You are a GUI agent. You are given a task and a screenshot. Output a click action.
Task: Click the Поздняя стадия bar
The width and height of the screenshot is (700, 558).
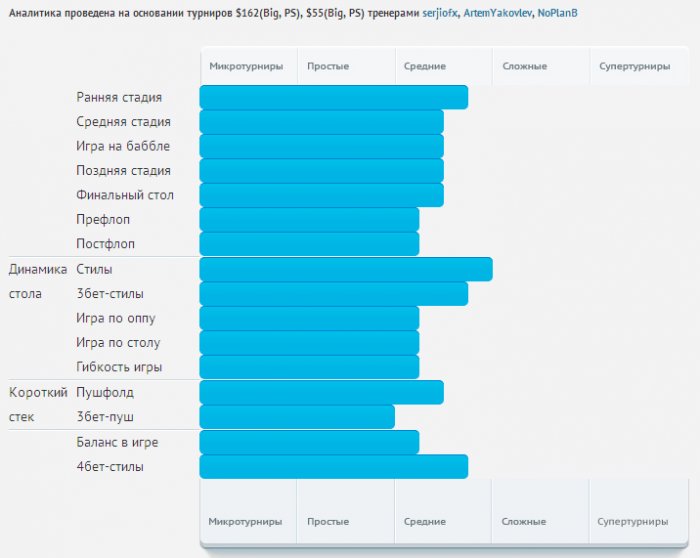pyautogui.click(x=321, y=171)
